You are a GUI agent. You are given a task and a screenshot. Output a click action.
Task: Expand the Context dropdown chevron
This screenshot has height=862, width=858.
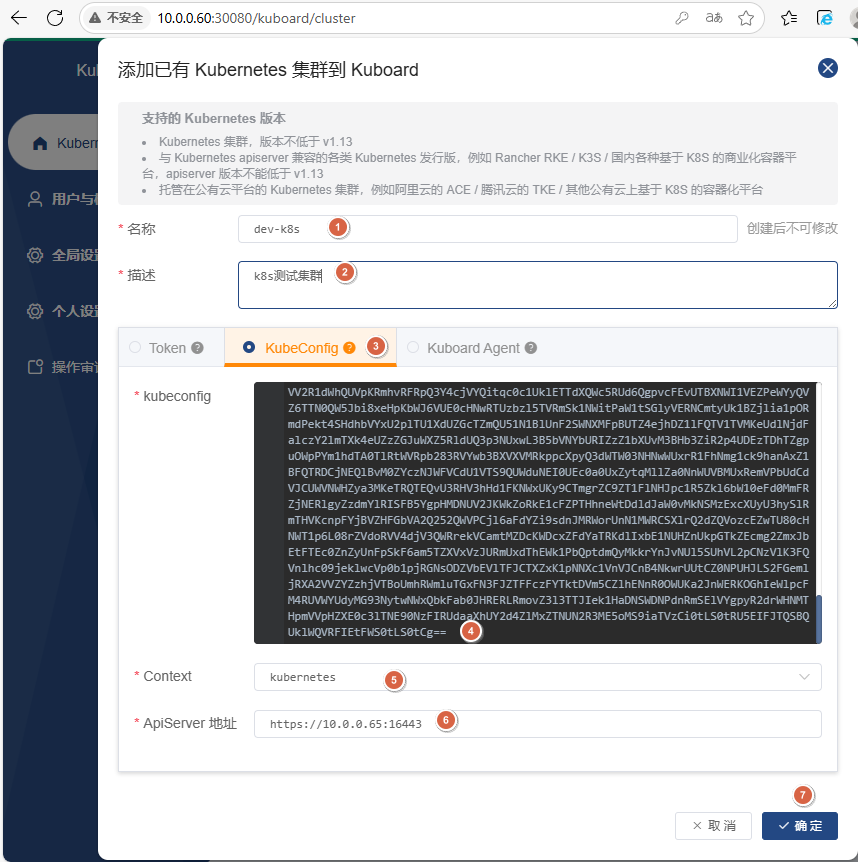click(804, 677)
